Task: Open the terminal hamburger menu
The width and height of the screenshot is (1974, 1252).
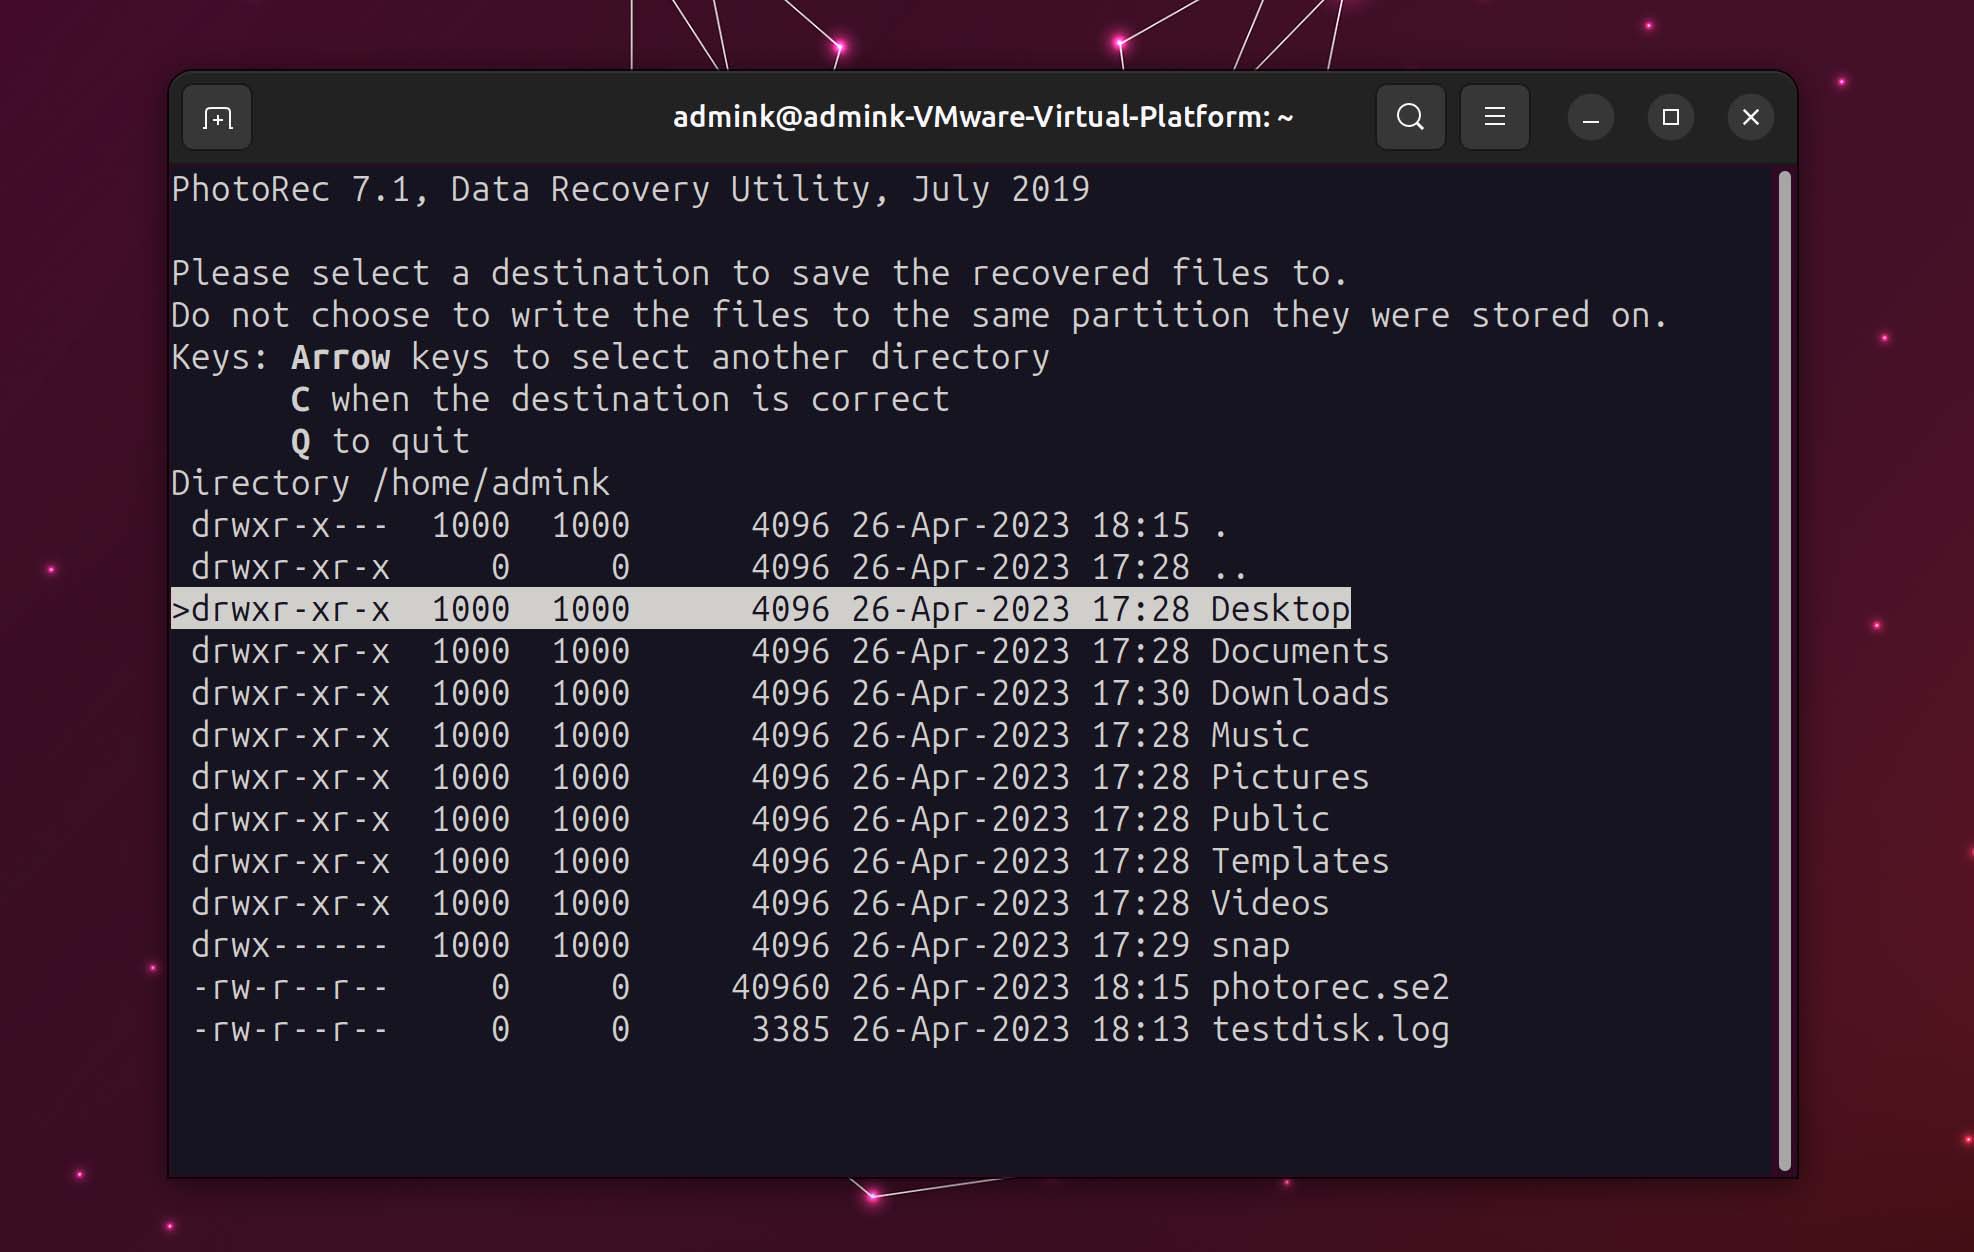Action: coord(1494,118)
